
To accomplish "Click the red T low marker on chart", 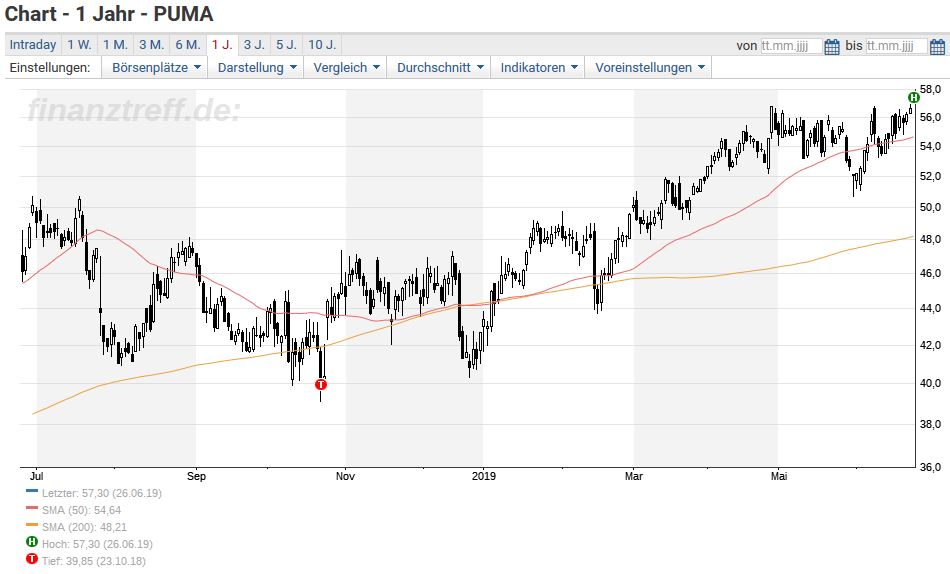I will coord(321,384).
